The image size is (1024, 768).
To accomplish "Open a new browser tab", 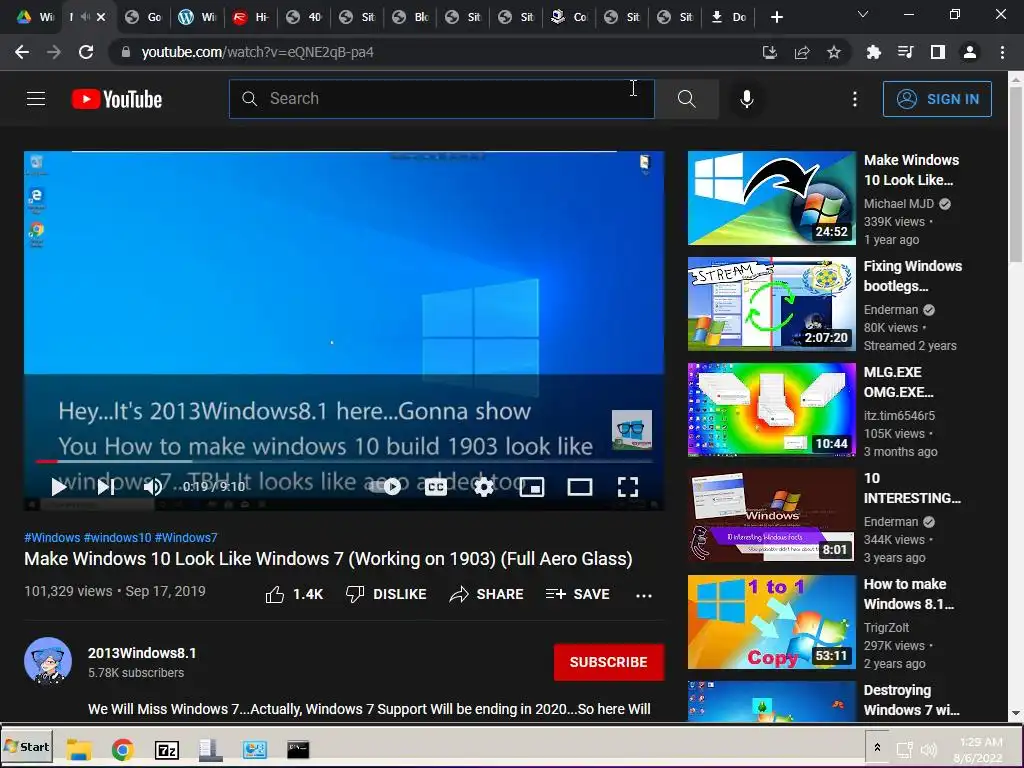I will pyautogui.click(x=776, y=17).
